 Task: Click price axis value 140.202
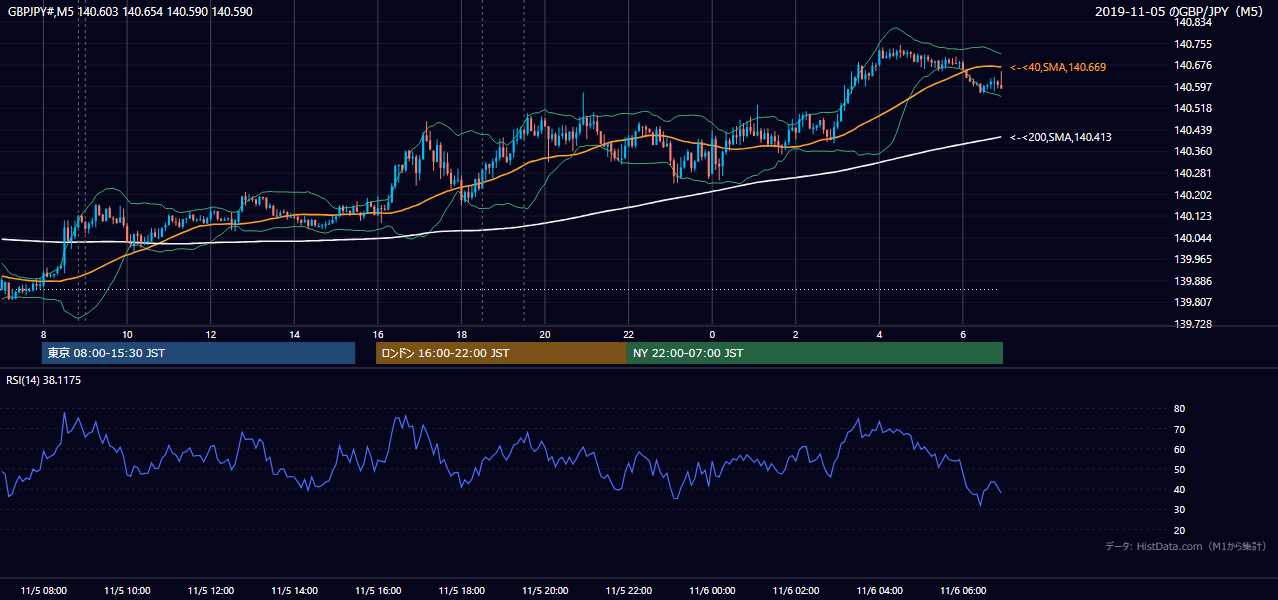[x=1192, y=195]
